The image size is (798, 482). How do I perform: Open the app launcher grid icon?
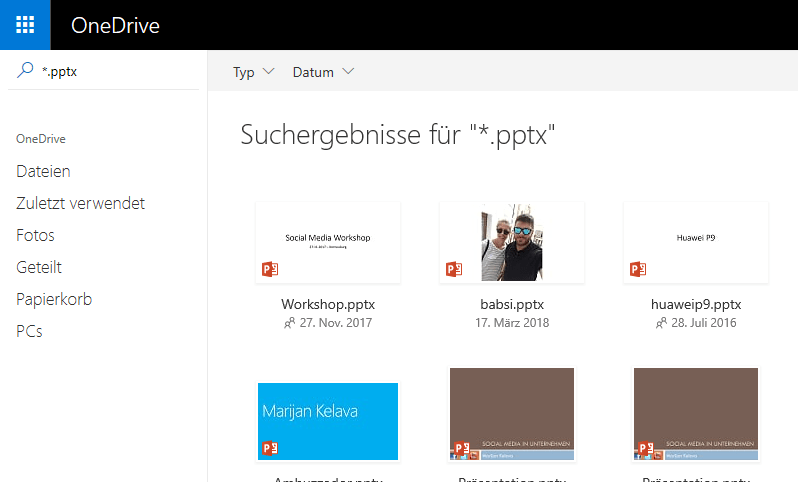point(25,24)
